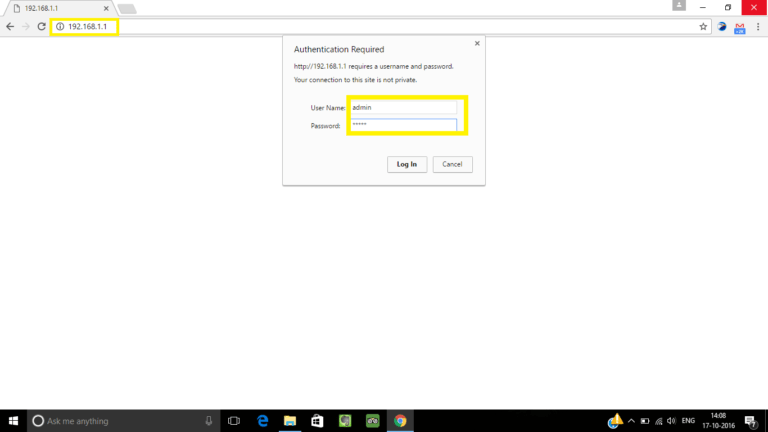Click the Cortana Ask me anything box

tap(122, 421)
